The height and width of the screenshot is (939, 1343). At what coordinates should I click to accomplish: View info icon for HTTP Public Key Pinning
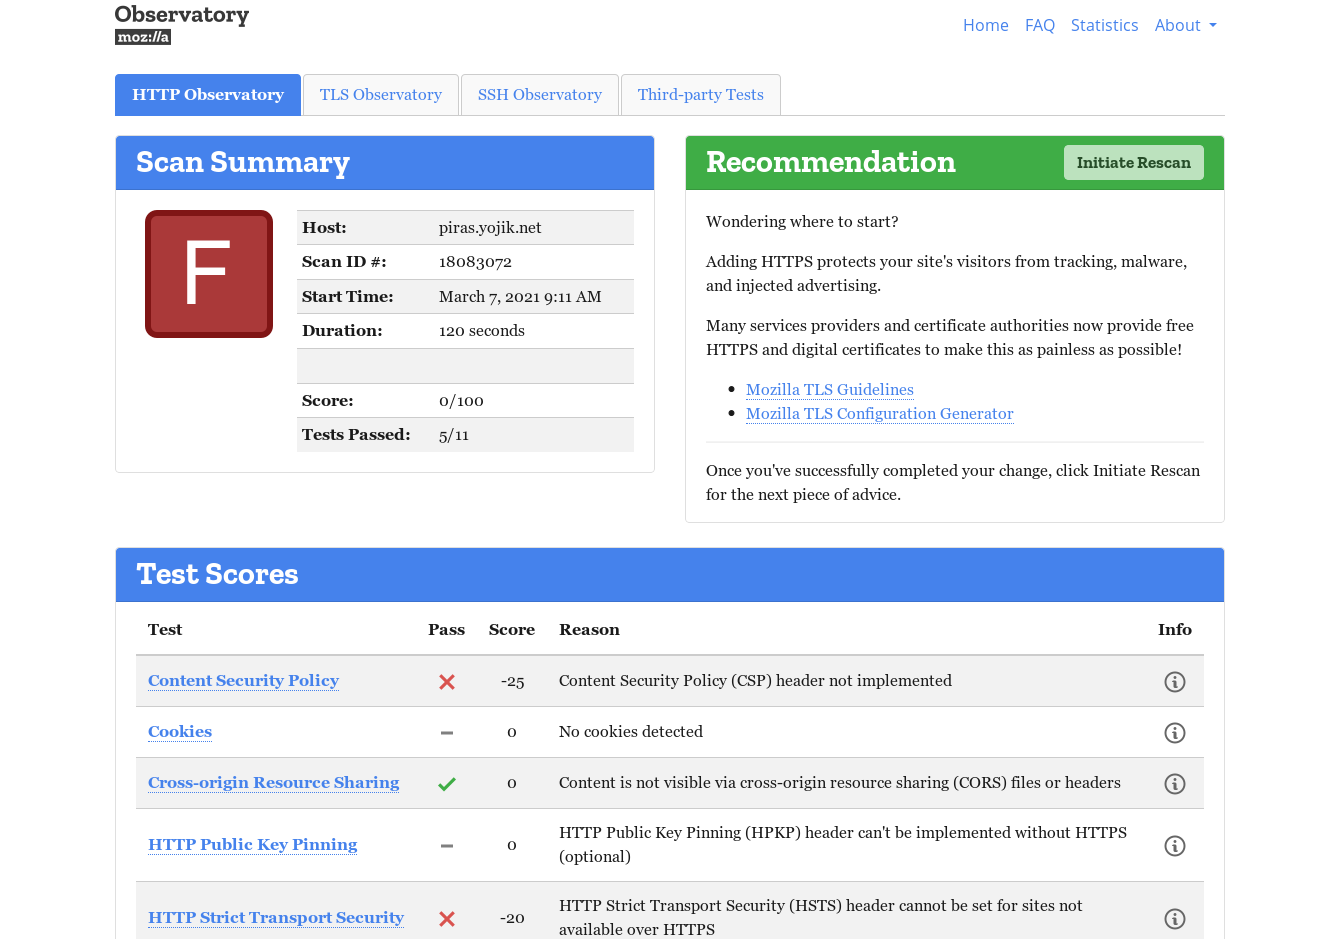pos(1174,846)
